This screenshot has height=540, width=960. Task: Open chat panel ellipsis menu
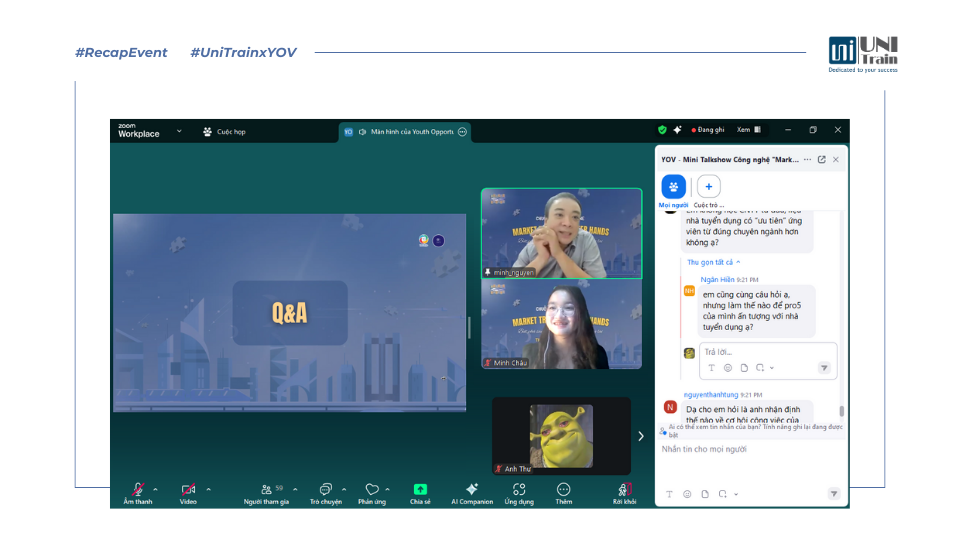[x=808, y=159]
